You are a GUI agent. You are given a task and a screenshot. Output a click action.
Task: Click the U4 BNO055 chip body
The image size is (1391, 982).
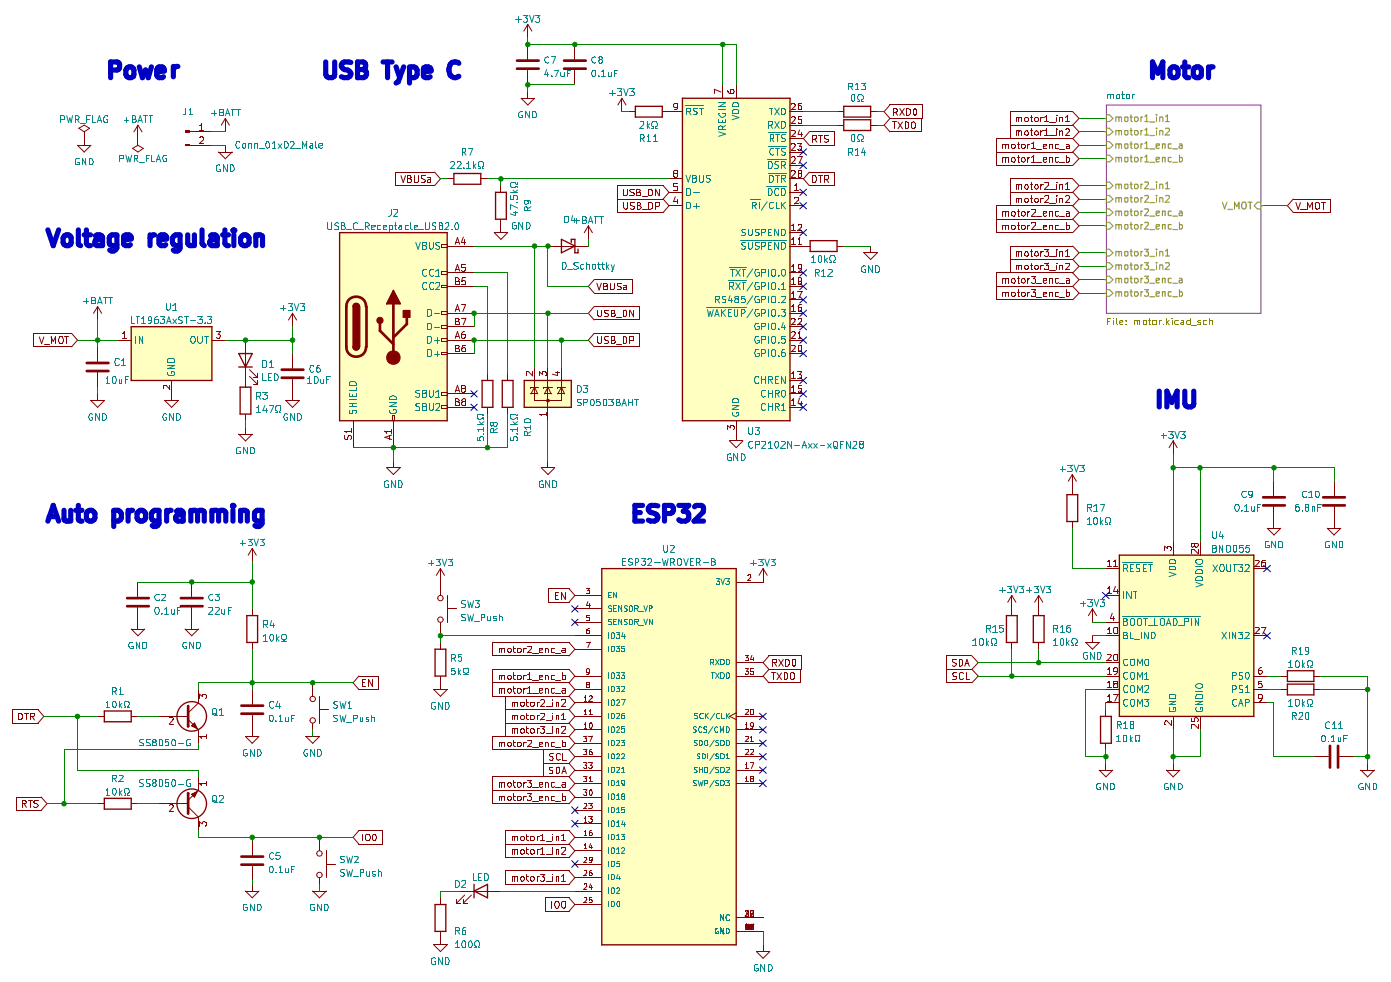click(1186, 636)
